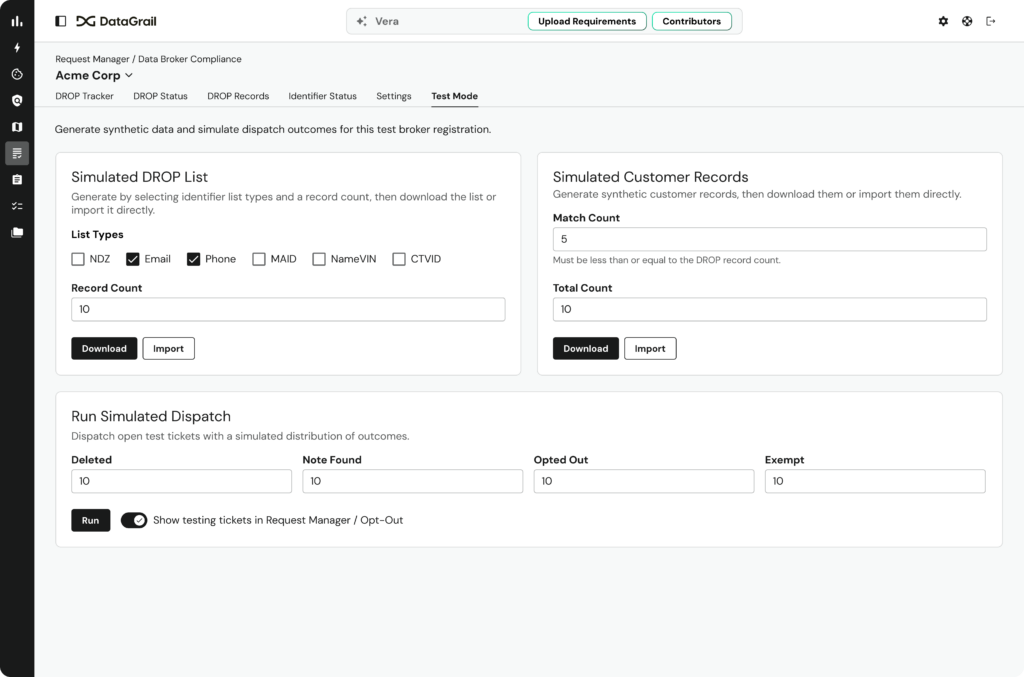Screen dimensions: 1024x677
Task: Uncheck the Email list type checkbox
Action: (133, 259)
